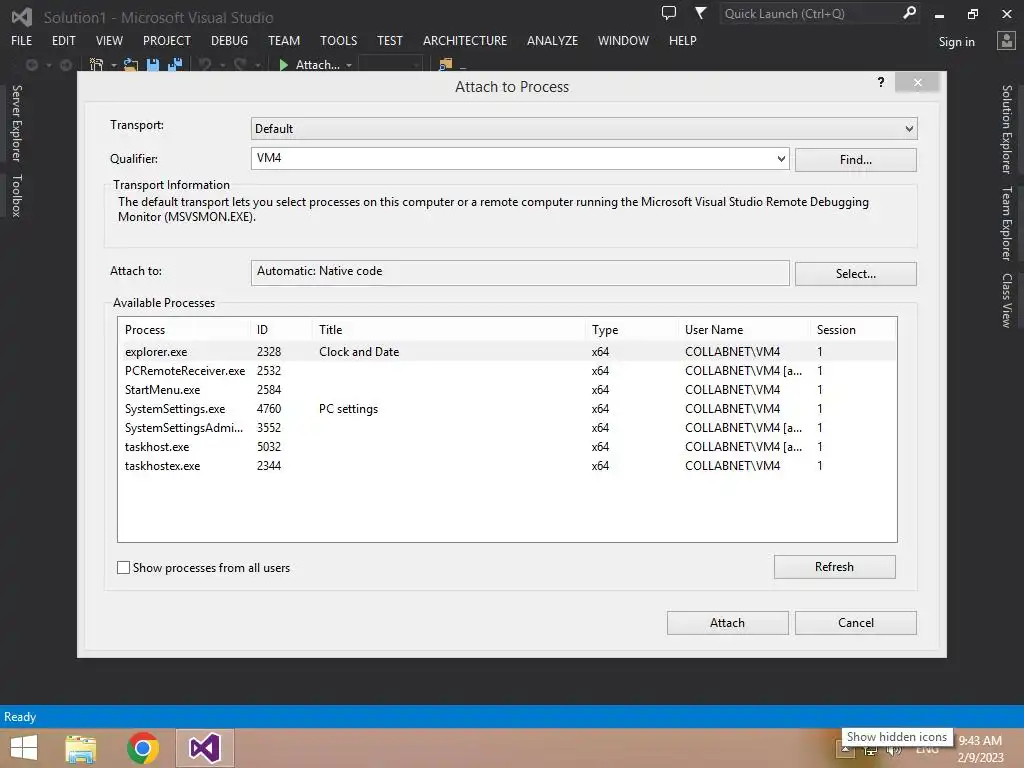Select the taskhost.exe process row
Viewport: 1024px width, 768px height.
[x=507, y=447]
